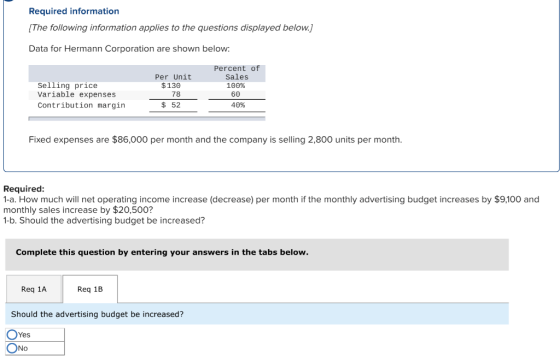560x360 pixels.
Task: Click the '60' percent of sales cell
Action: (x=235, y=94)
